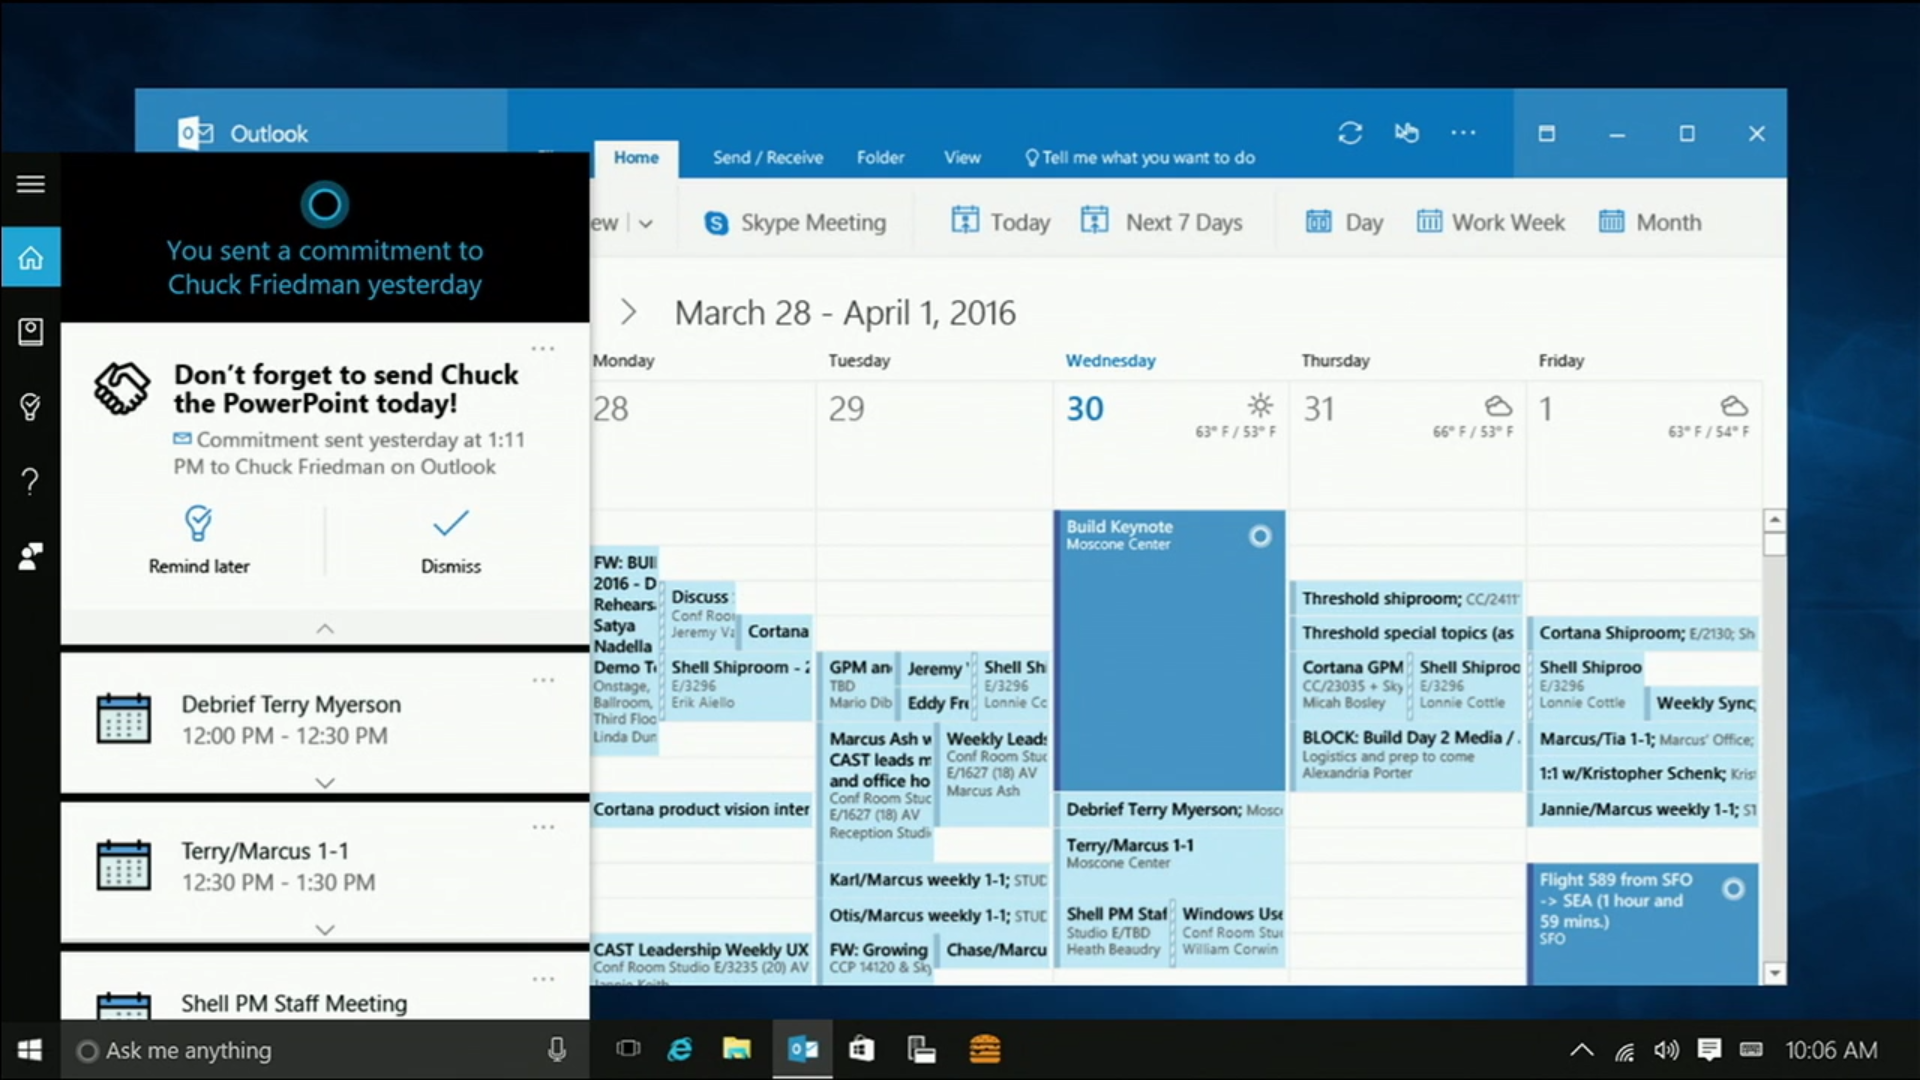Image resolution: width=1920 pixels, height=1080 pixels.
Task: Click Cortana Home icon in sidebar
Action: [30, 258]
